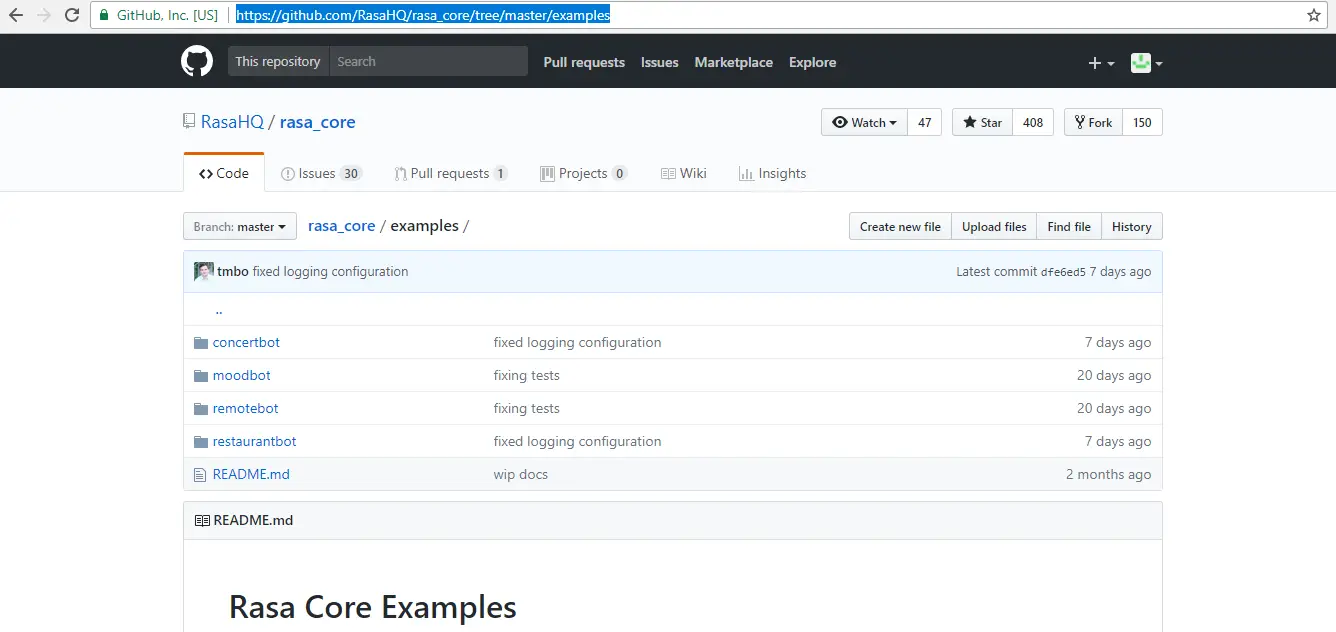
Task: Open the remotebot folder
Action: point(246,408)
